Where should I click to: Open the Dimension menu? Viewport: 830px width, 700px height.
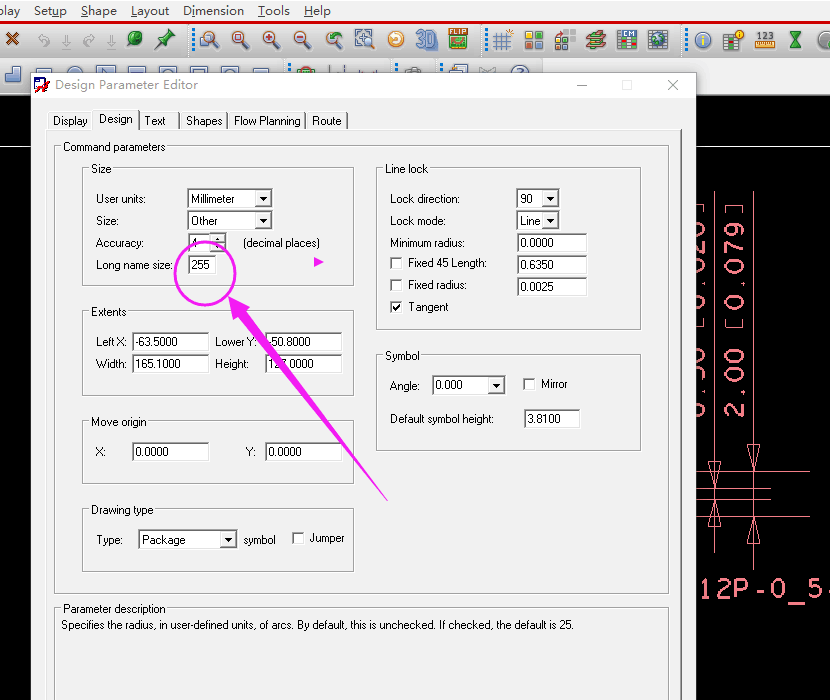(x=213, y=11)
